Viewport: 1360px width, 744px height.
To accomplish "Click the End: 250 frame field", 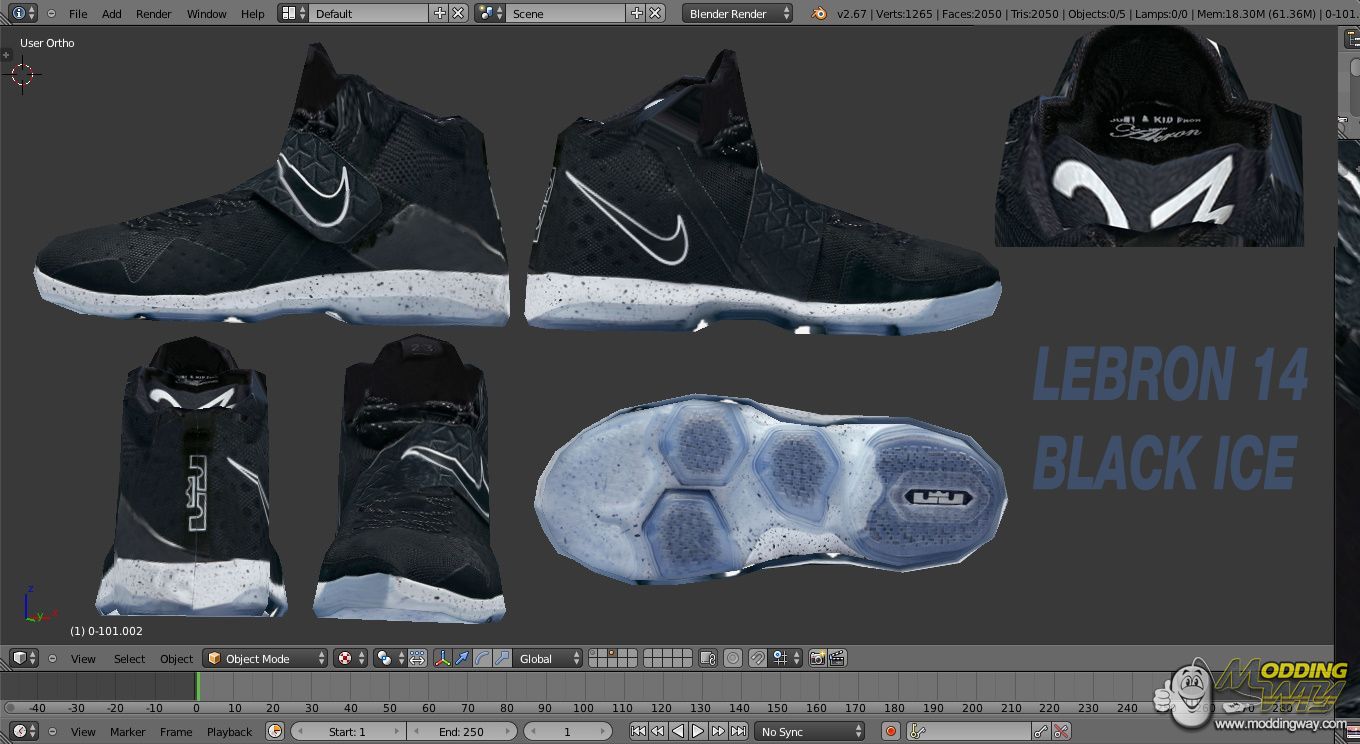I will click(461, 732).
